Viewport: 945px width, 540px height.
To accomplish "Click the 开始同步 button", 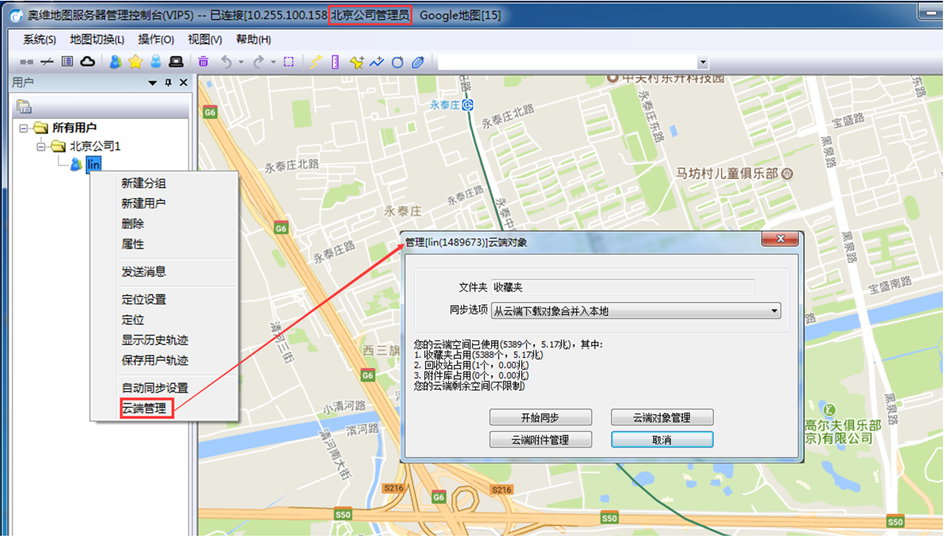I will click(x=540, y=418).
